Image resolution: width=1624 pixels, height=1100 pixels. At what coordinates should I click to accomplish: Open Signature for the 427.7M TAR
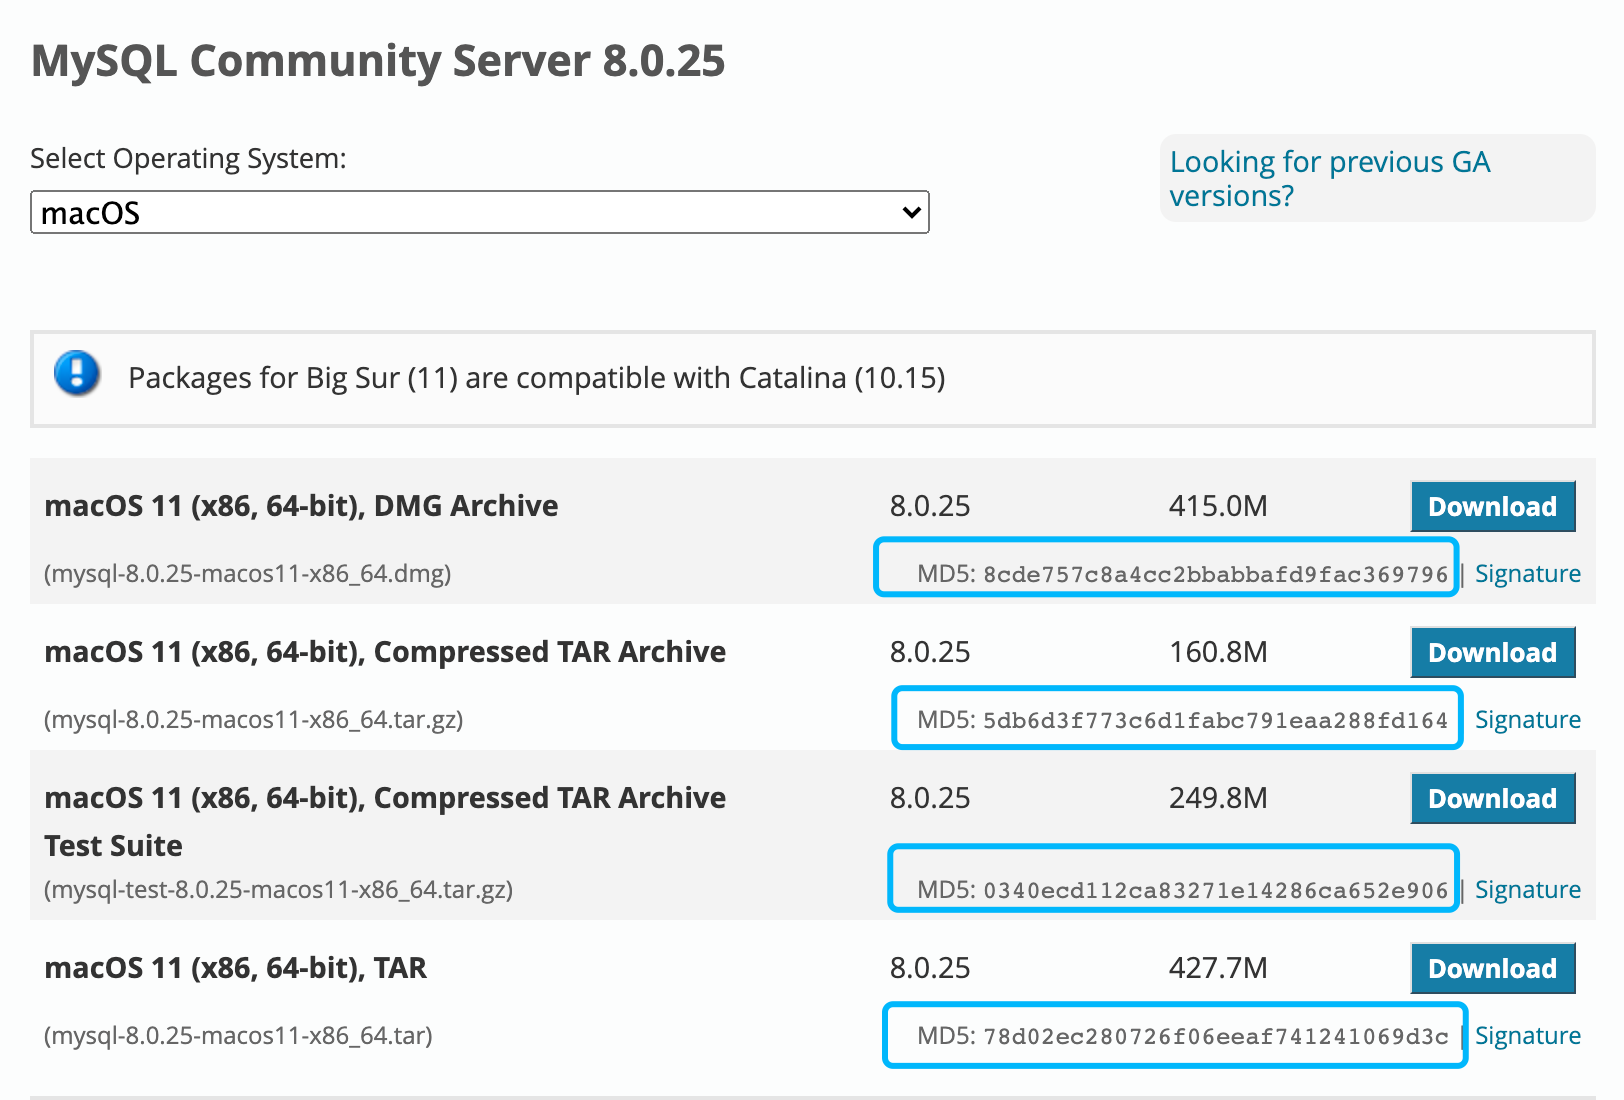[x=1527, y=1036]
